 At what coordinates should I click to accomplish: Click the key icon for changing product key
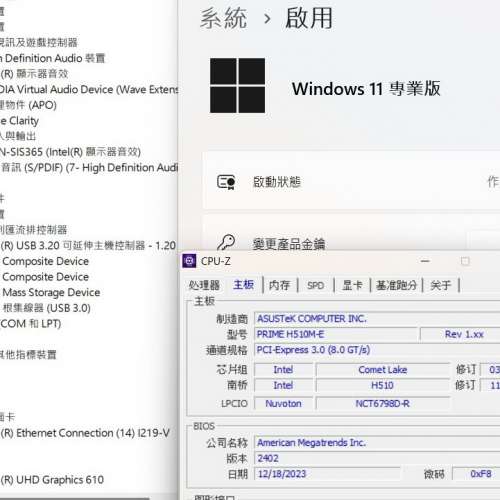point(226,243)
